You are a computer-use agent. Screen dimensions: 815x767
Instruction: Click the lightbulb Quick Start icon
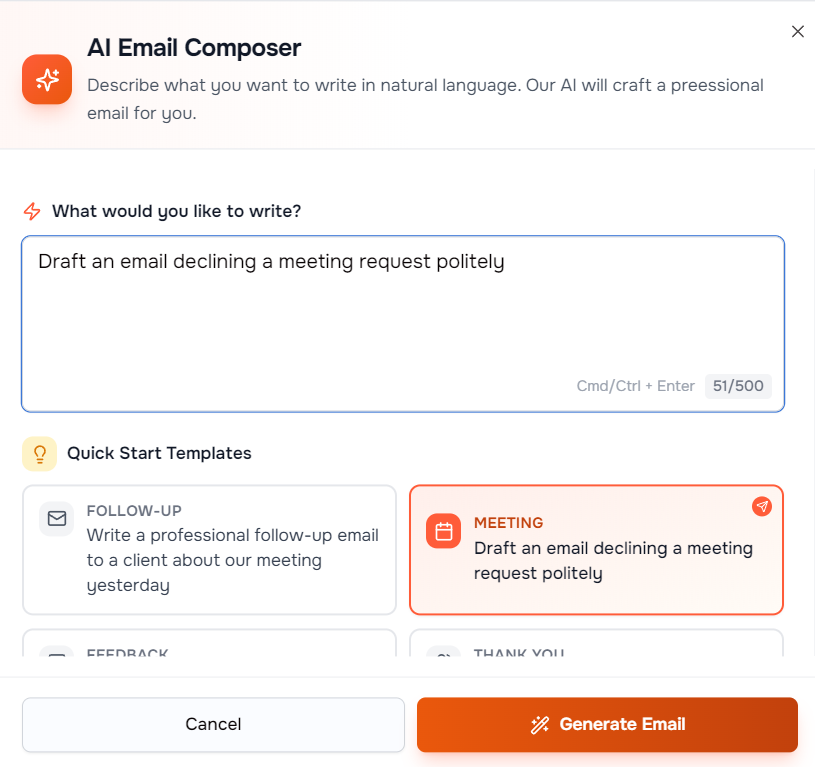click(40, 454)
